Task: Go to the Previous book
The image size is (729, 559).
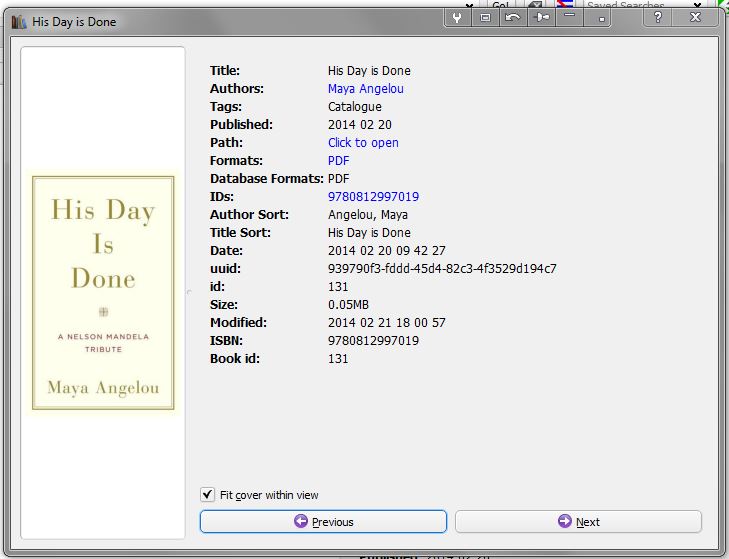Action: [x=323, y=522]
